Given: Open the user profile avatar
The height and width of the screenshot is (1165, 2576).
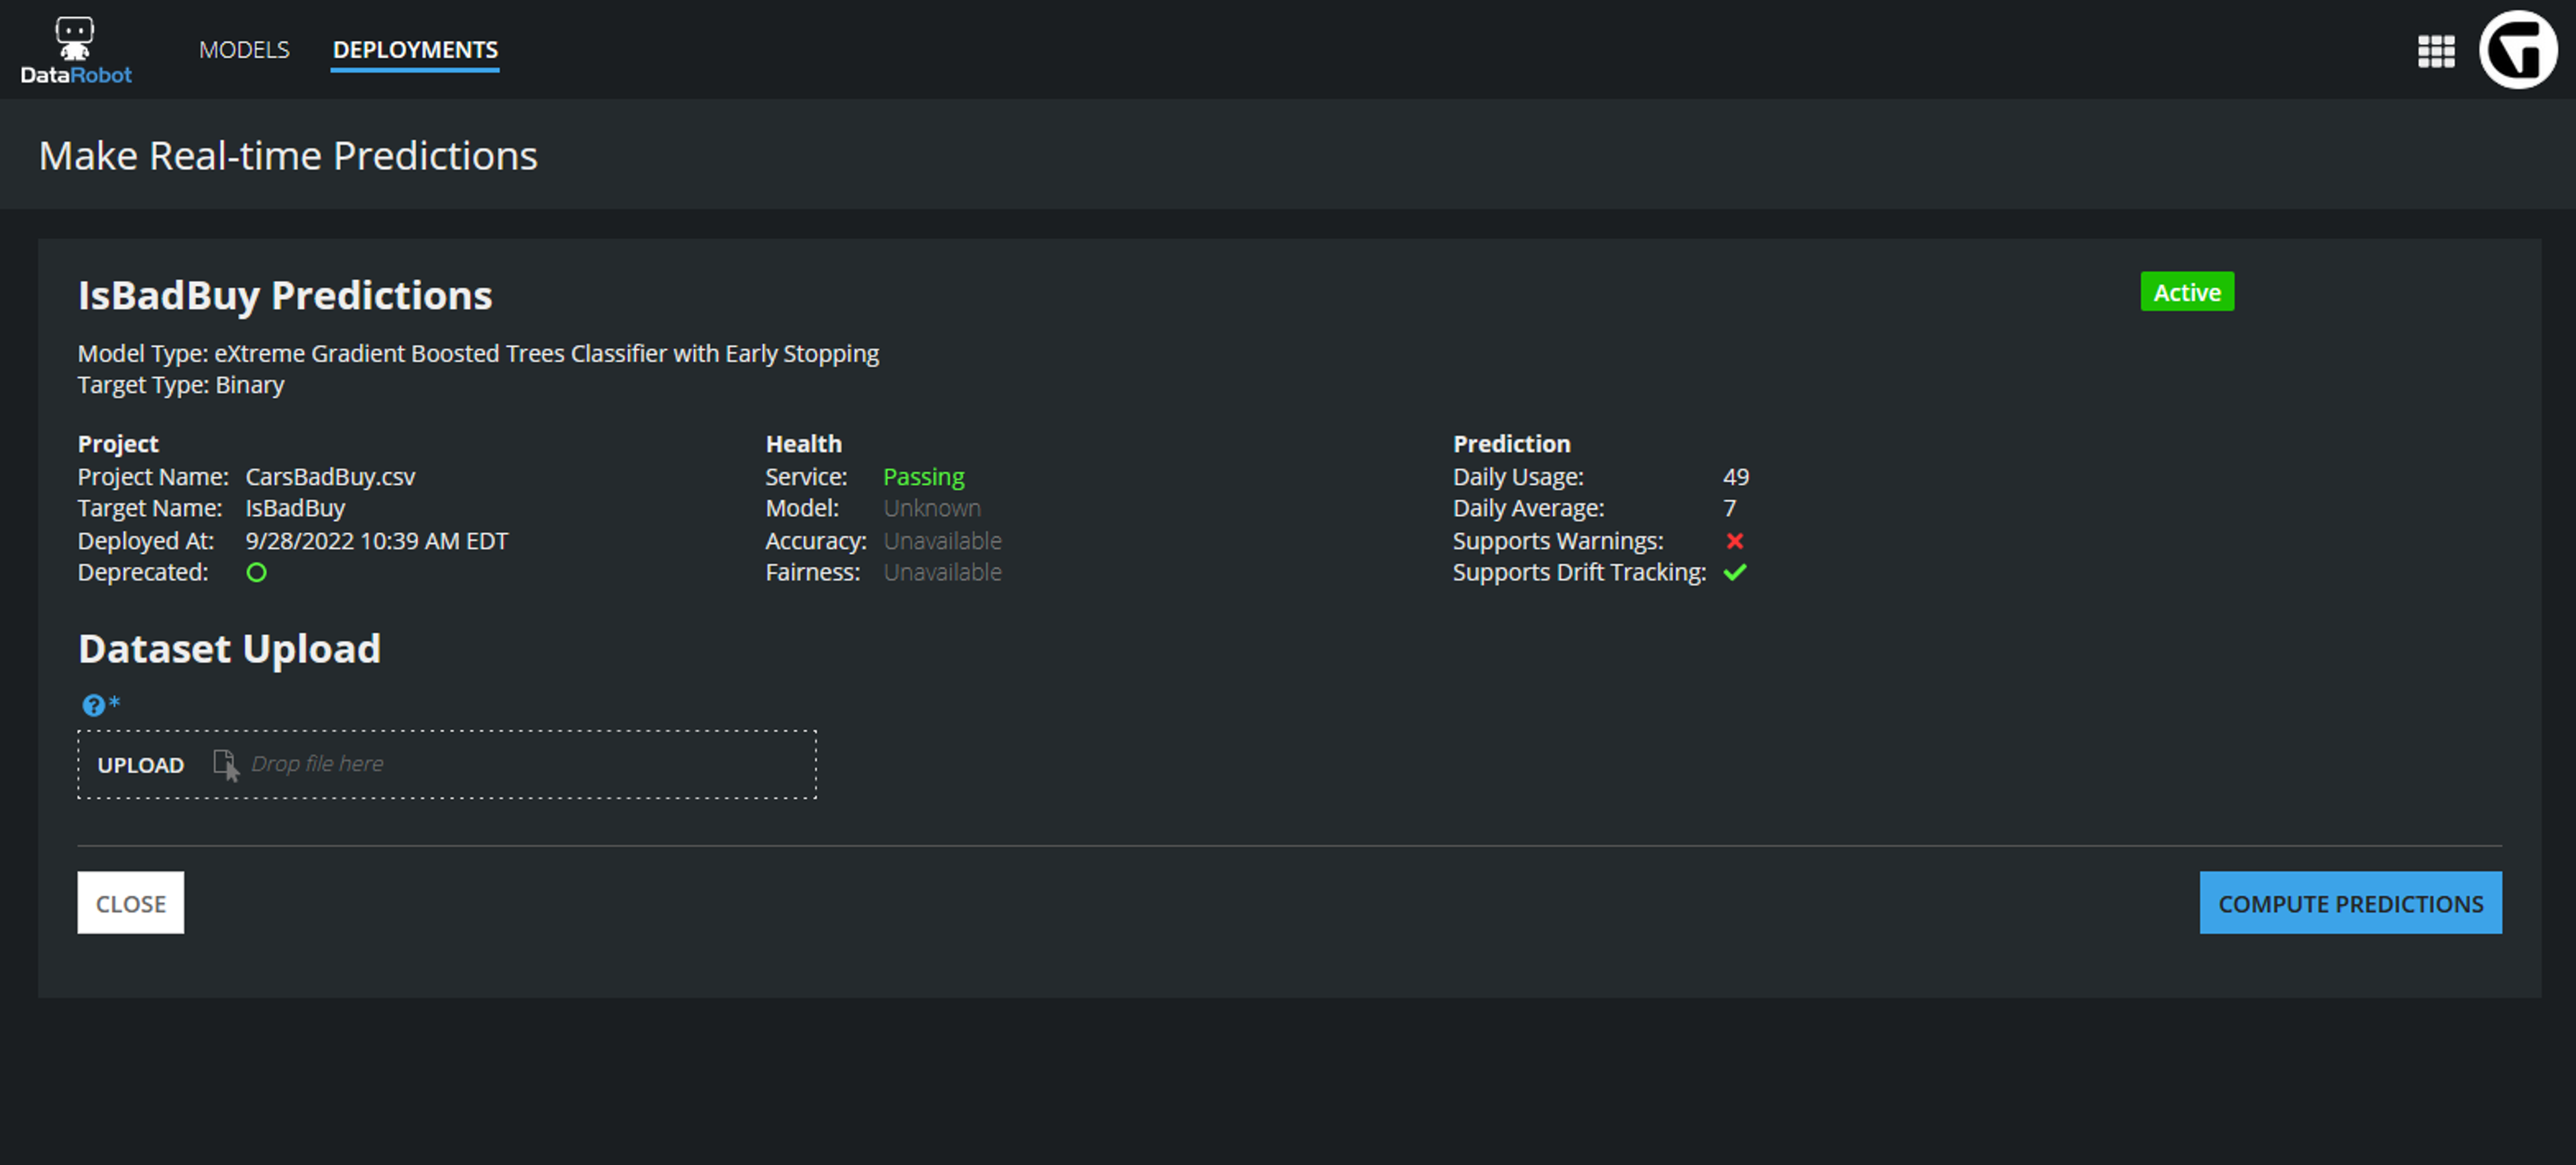Looking at the screenshot, I should (x=2518, y=50).
